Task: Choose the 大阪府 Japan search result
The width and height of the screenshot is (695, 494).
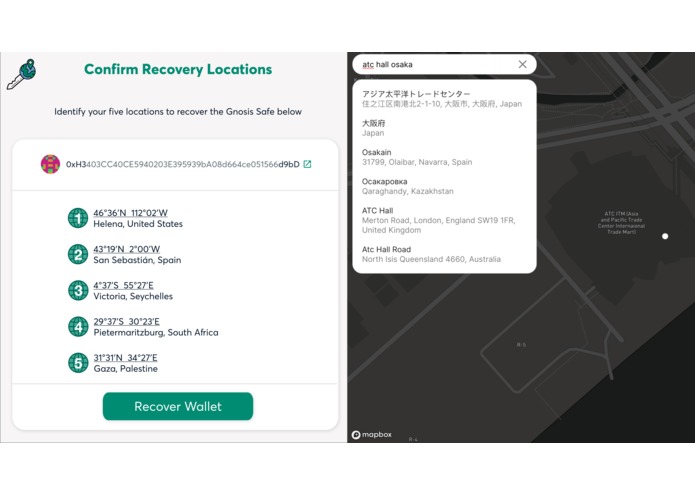Action: click(x=444, y=128)
